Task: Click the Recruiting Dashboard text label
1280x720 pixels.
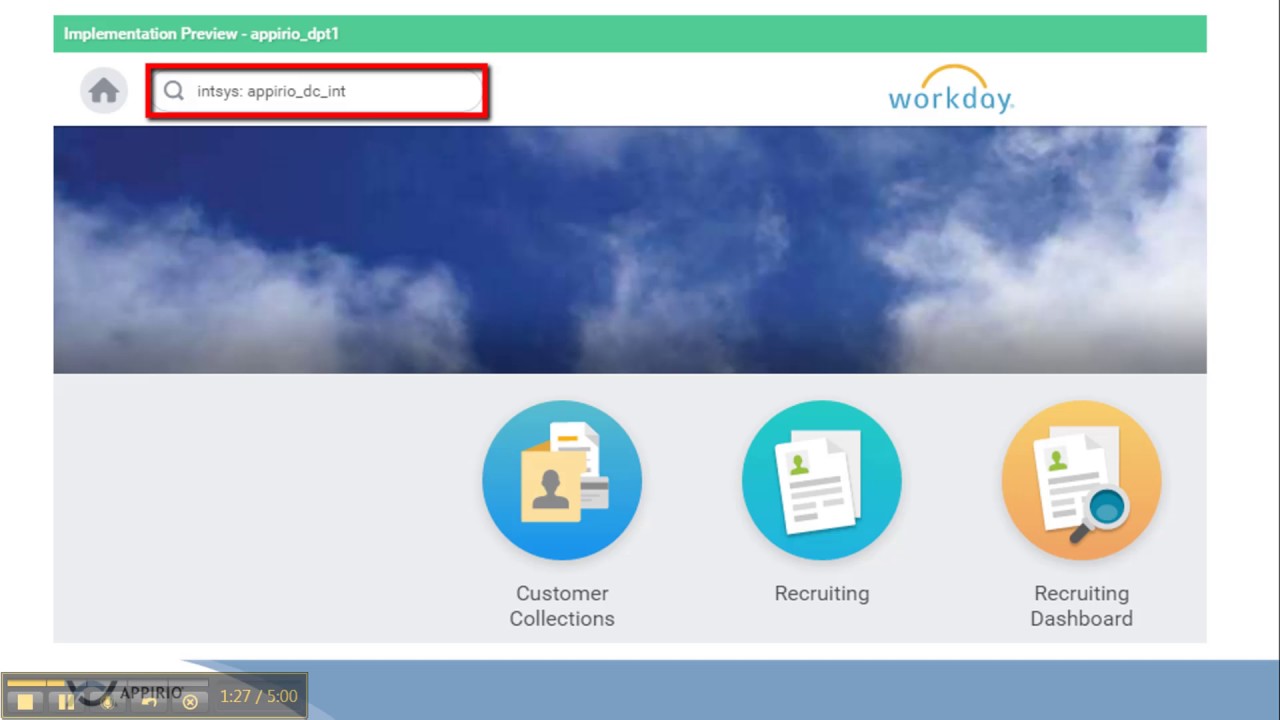Action: pyautogui.click(x=1082, y=606)
